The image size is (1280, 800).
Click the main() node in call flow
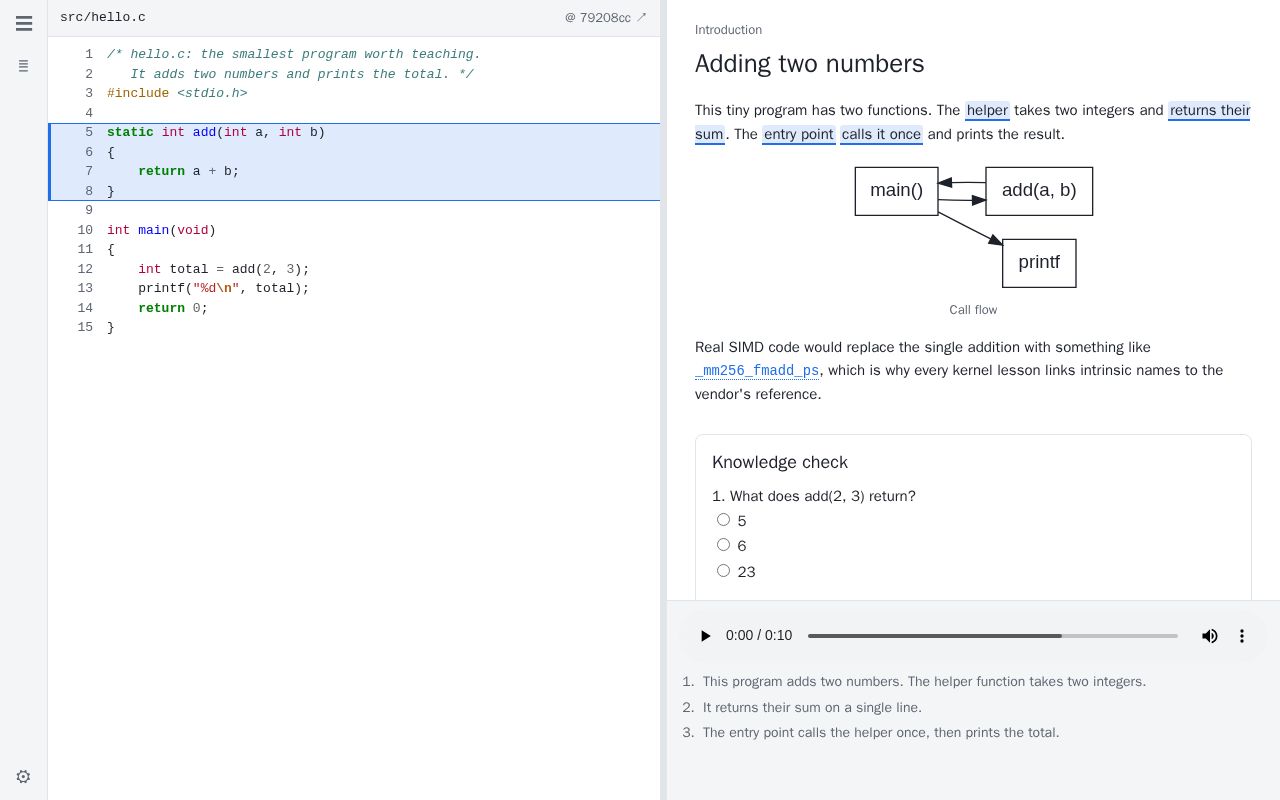[896, 191]
